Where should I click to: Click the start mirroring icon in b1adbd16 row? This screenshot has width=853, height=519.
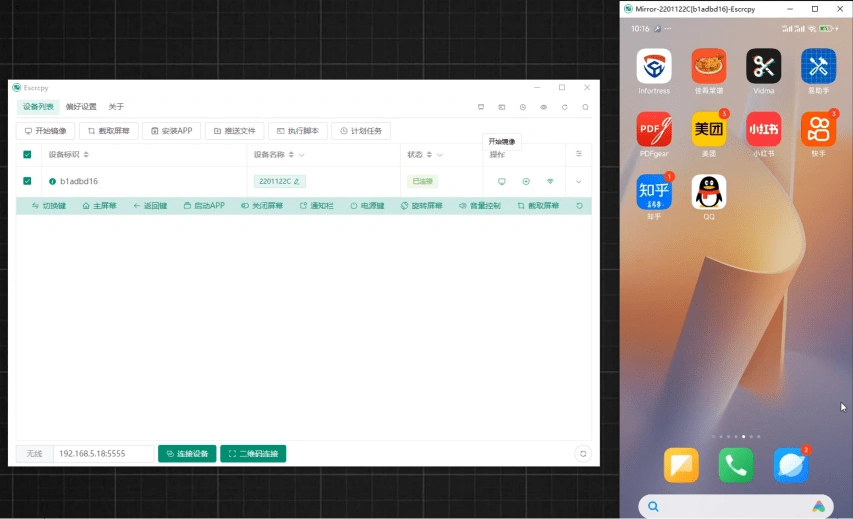[x=502, y=181]
